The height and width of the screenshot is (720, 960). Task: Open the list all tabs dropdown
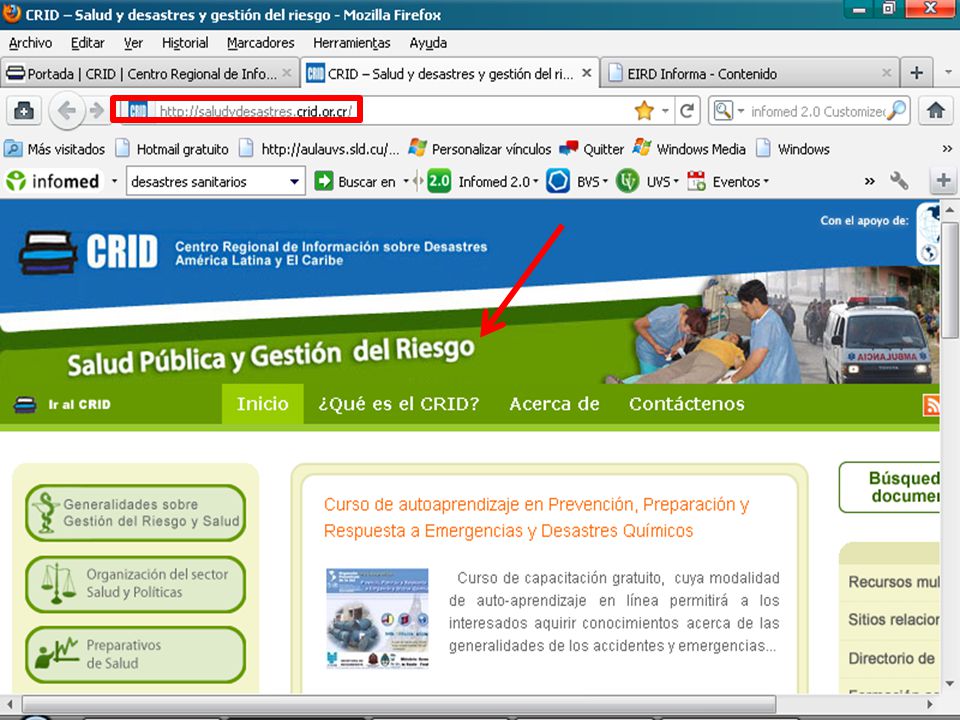point(948,73)
